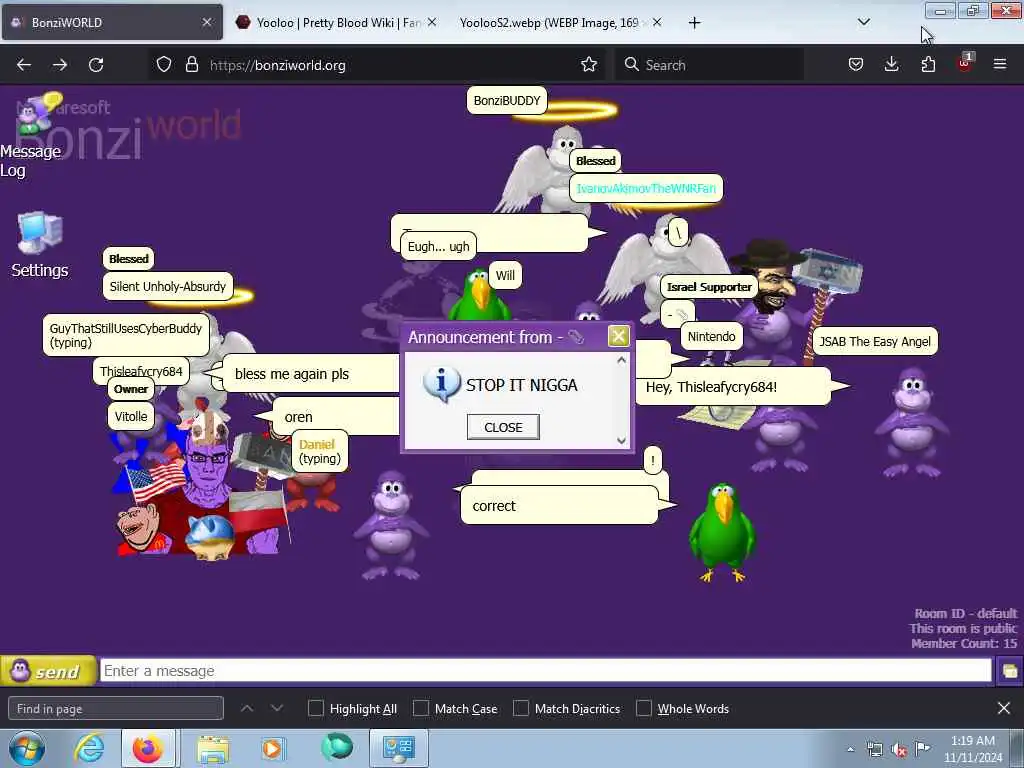Close the announcement with the X button
Viewport: 1024px width, 768px height.
pyautogui.click(x=618, y=336)
